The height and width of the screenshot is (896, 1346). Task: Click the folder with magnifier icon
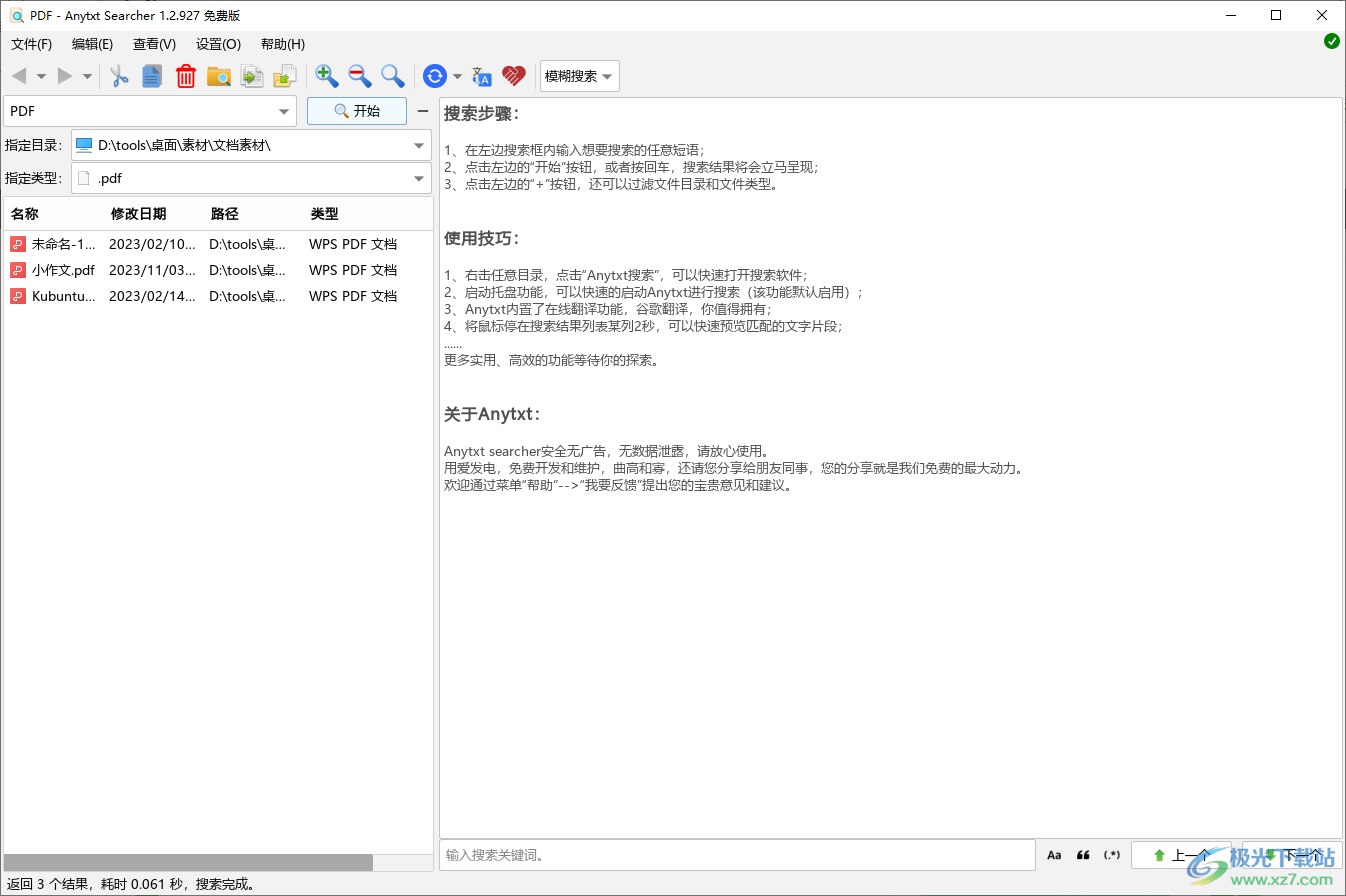click(x=219, y=76)
